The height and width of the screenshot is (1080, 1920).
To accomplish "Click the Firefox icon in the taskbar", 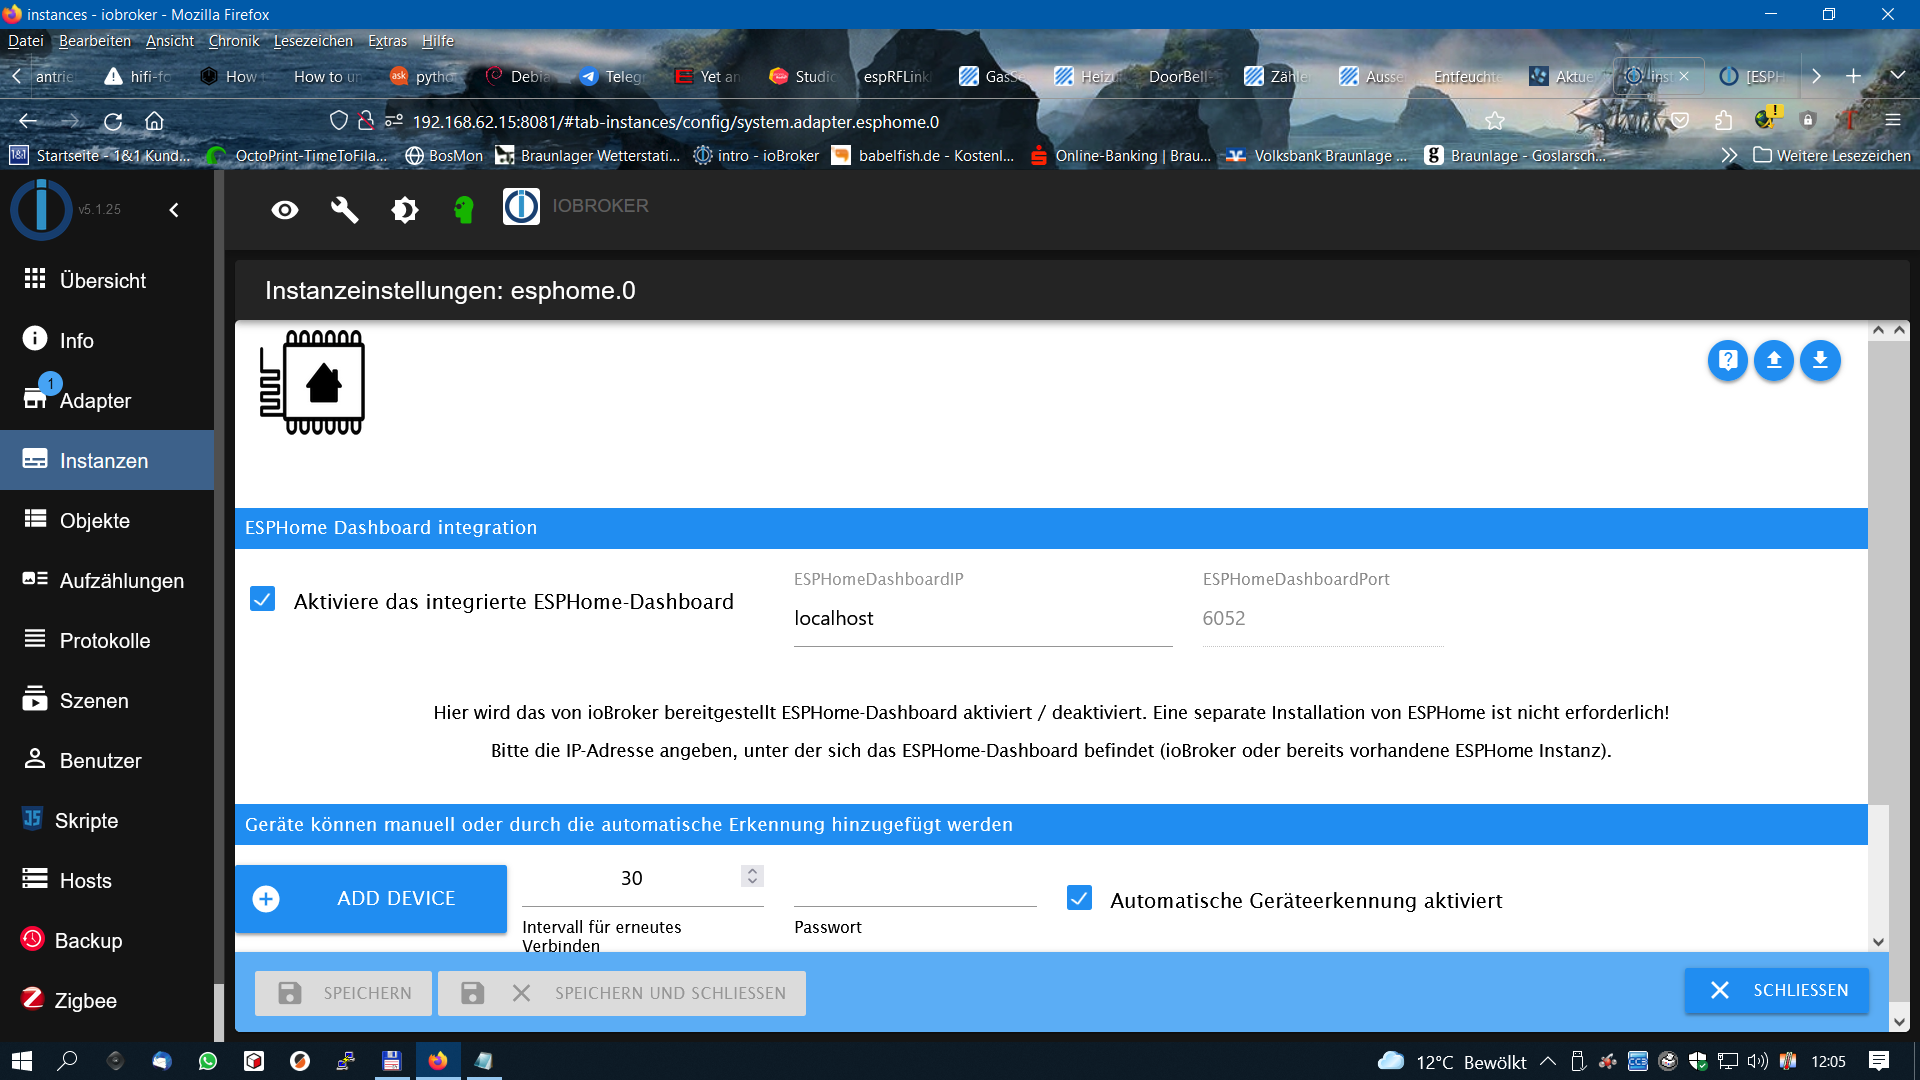I will point(438,1061).
